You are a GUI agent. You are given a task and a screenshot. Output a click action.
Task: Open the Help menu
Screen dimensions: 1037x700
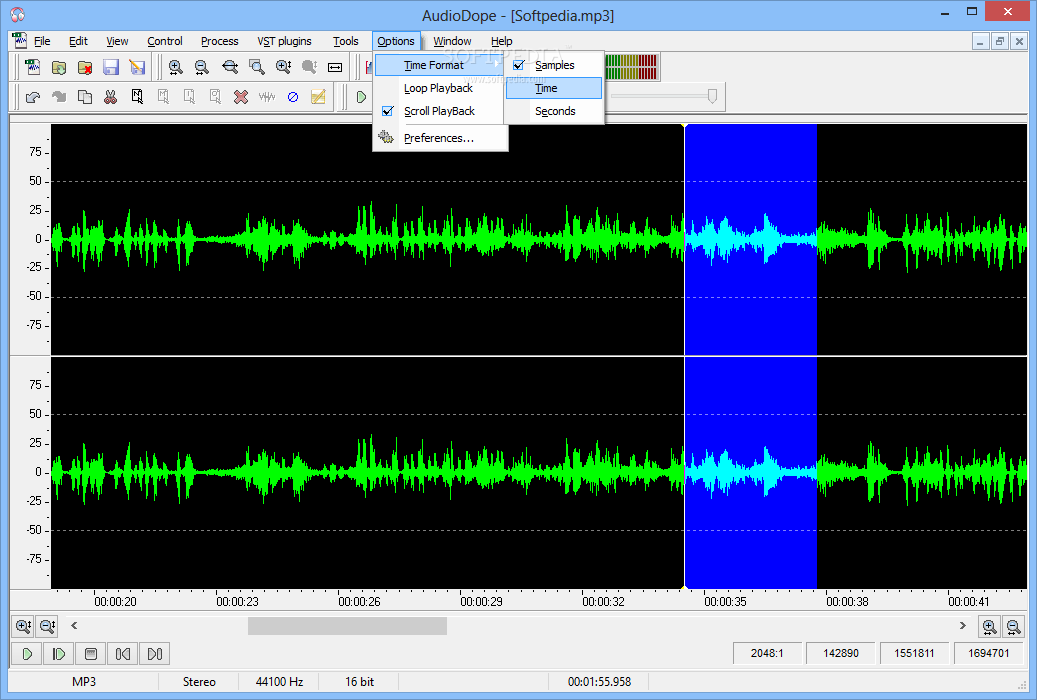pyautogui.click(x=501, y=41)
